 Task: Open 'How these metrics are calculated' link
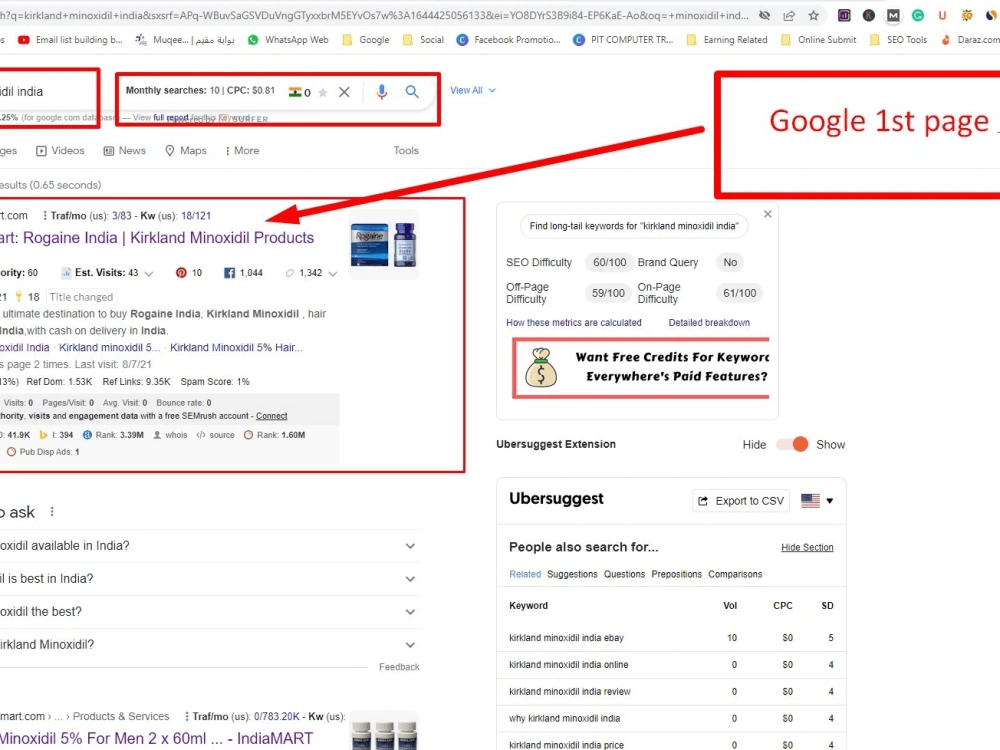pos(573,323)
